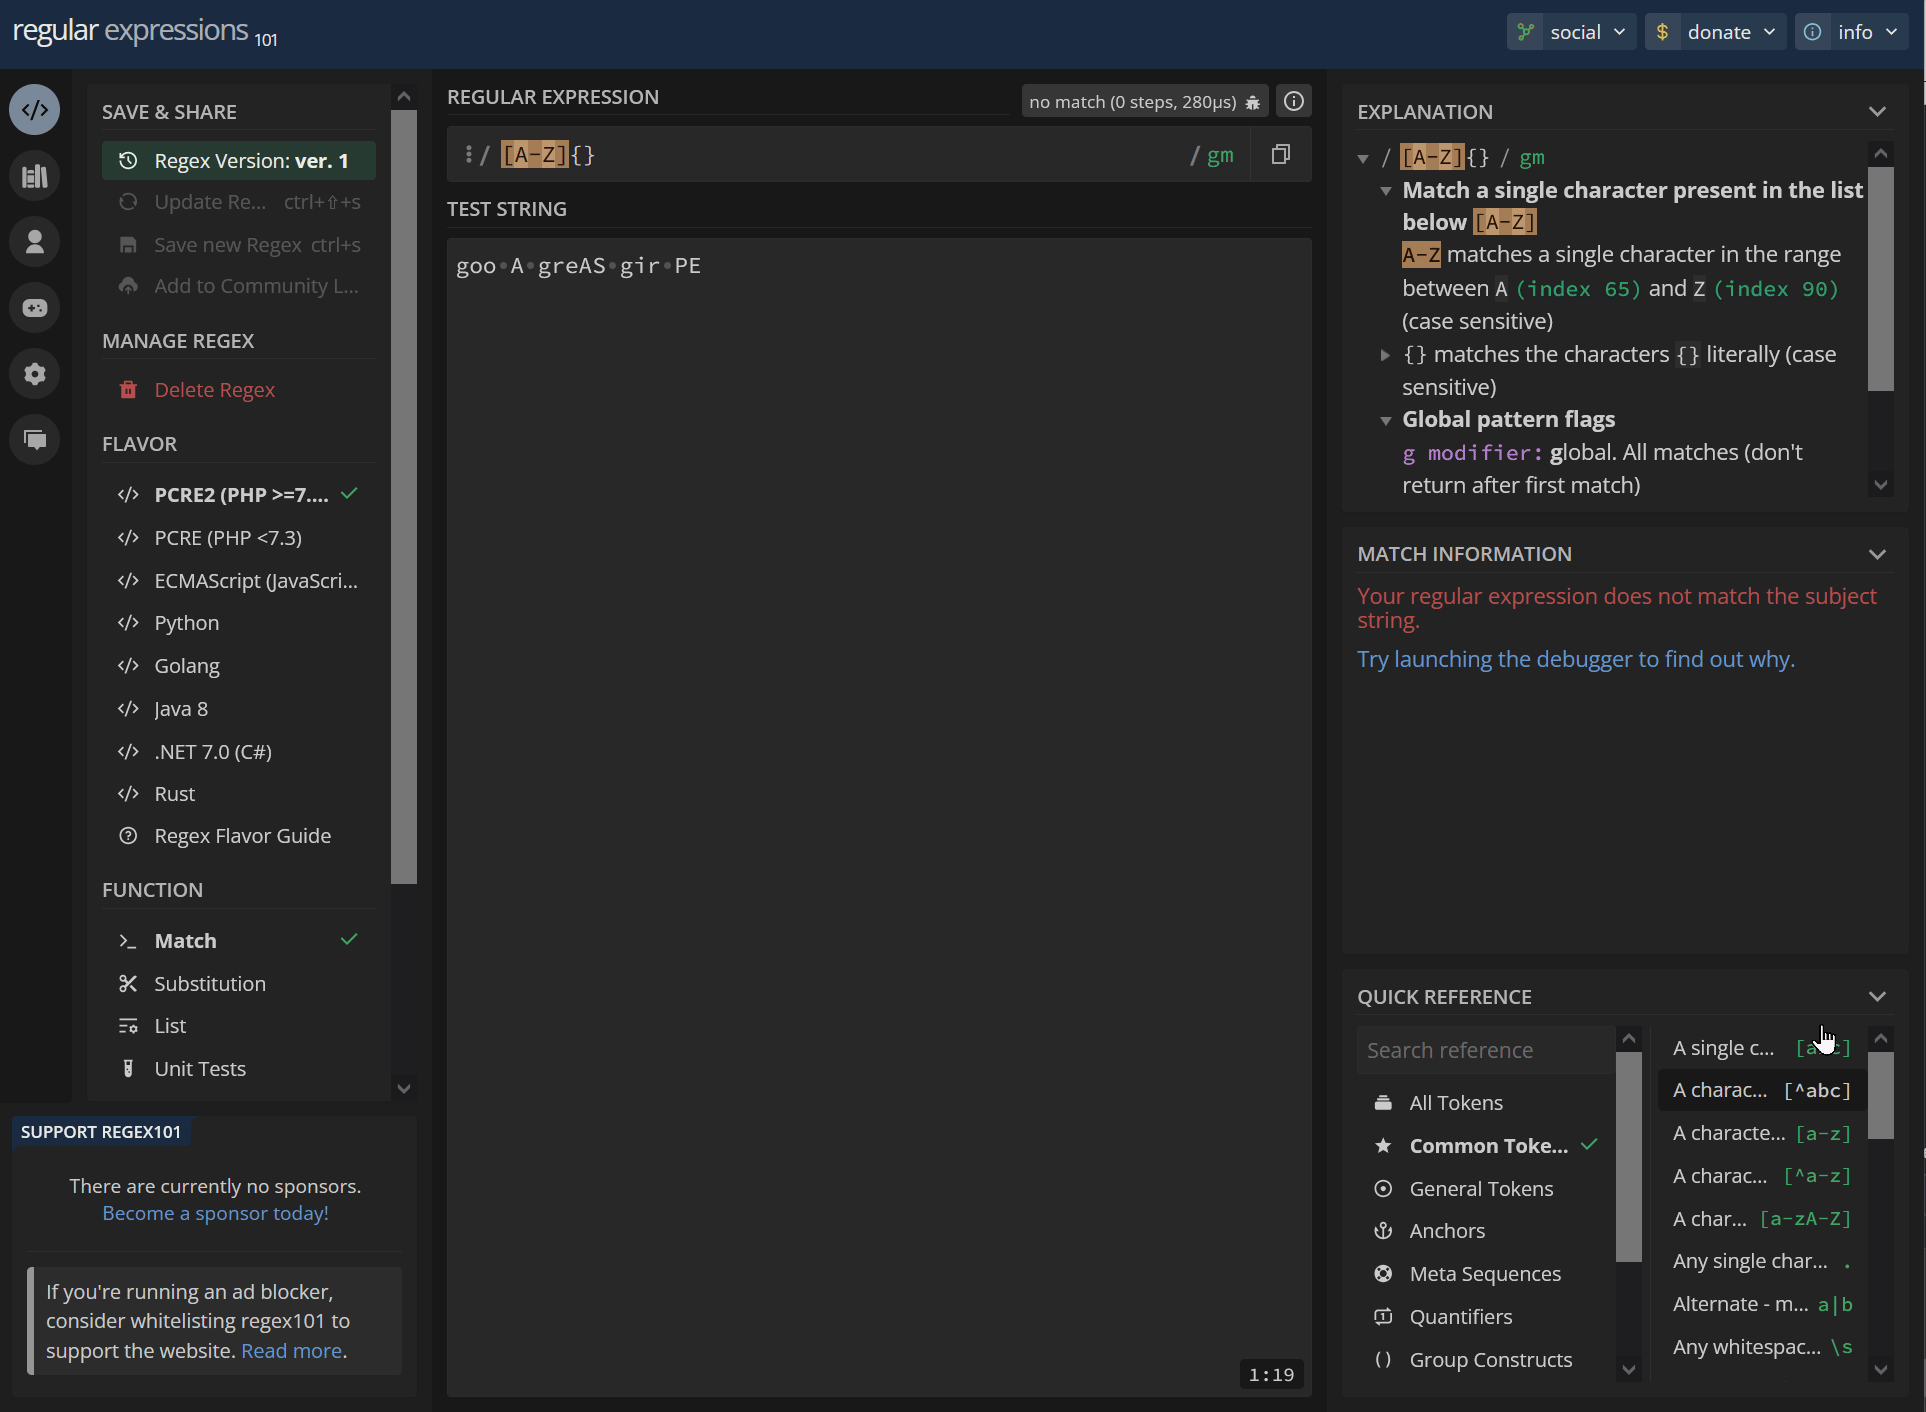Viewport: 1926px width, 1412px height.
Task: Click the quick reference token list scrollbar
Action: click(x=1881, y=1095)
